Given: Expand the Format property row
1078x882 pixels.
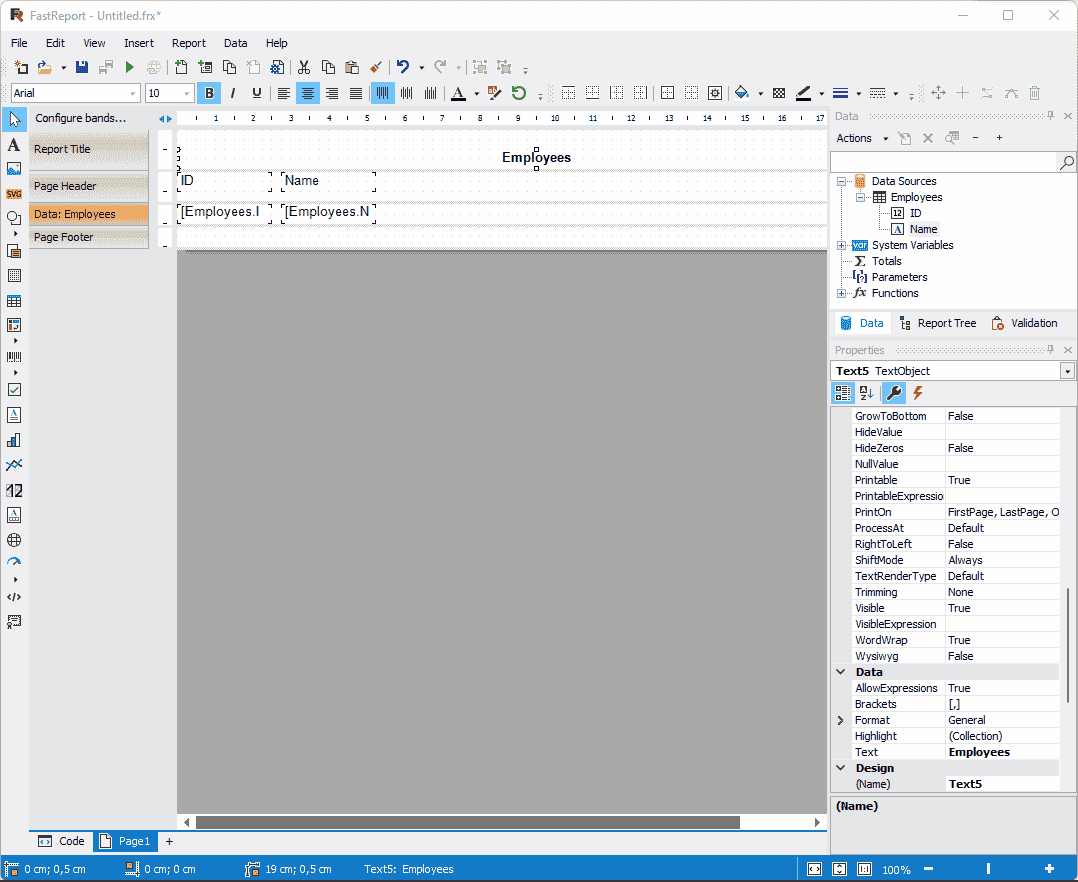Looking at the screenshot, I should [840, 720].
